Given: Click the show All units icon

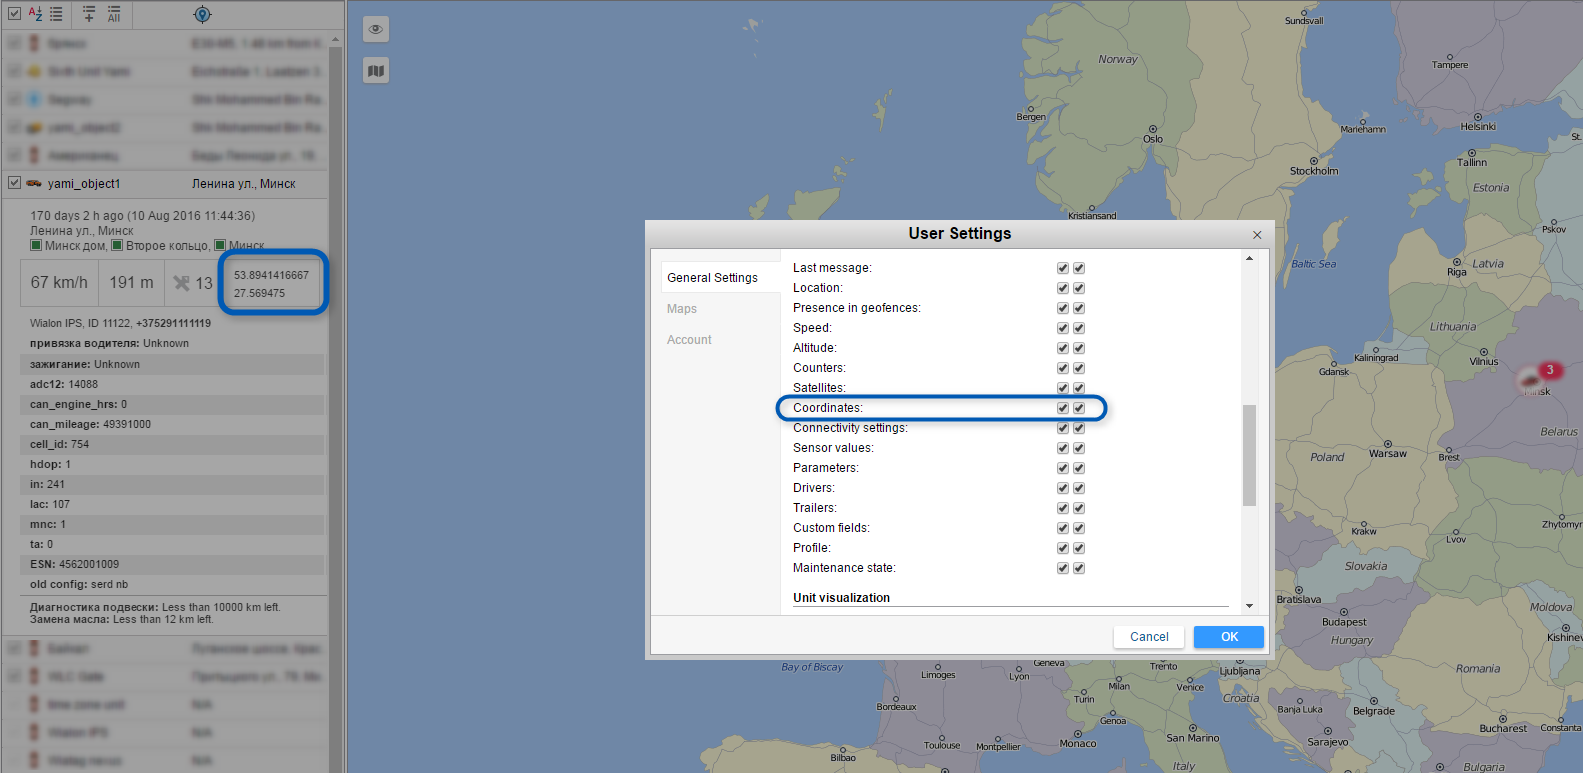Looking at the screenshot, I should point(114,14).
